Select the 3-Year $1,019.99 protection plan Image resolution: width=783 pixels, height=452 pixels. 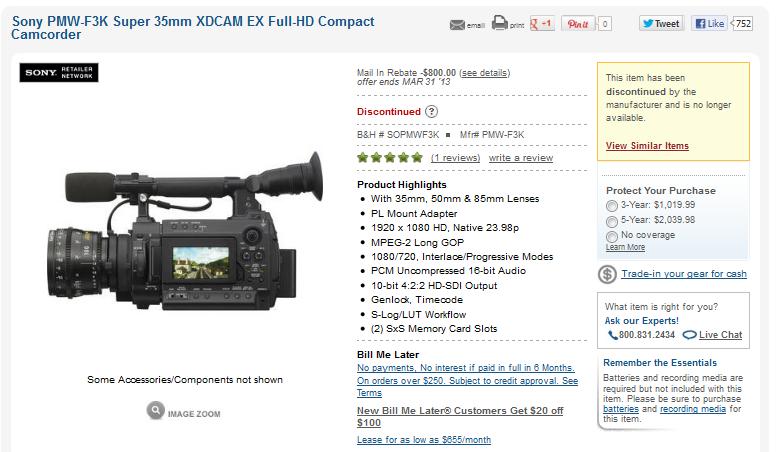point(612,206)
